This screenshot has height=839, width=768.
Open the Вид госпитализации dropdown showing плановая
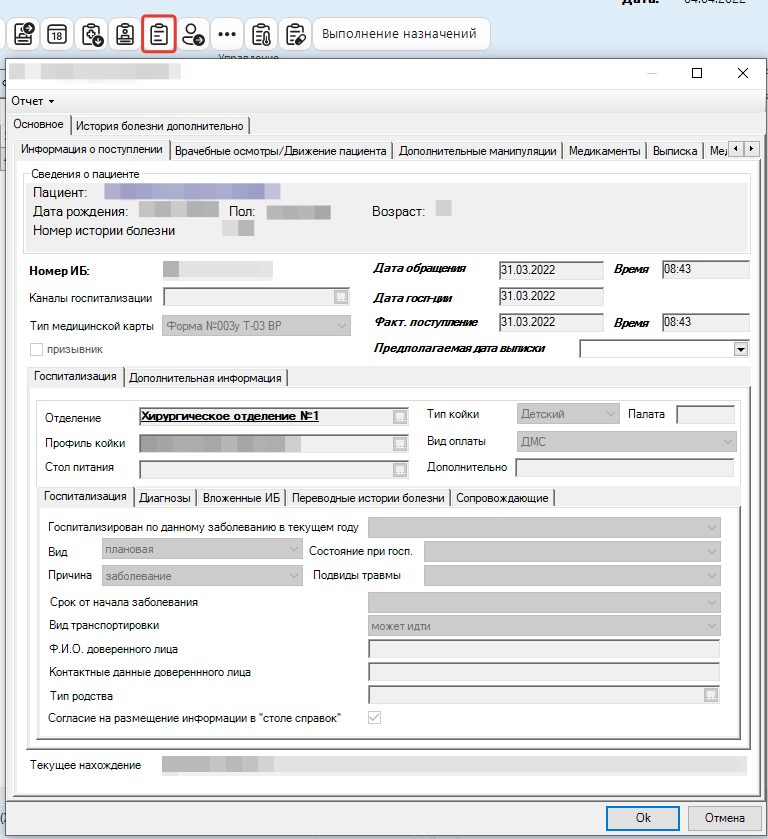point(202,550)
